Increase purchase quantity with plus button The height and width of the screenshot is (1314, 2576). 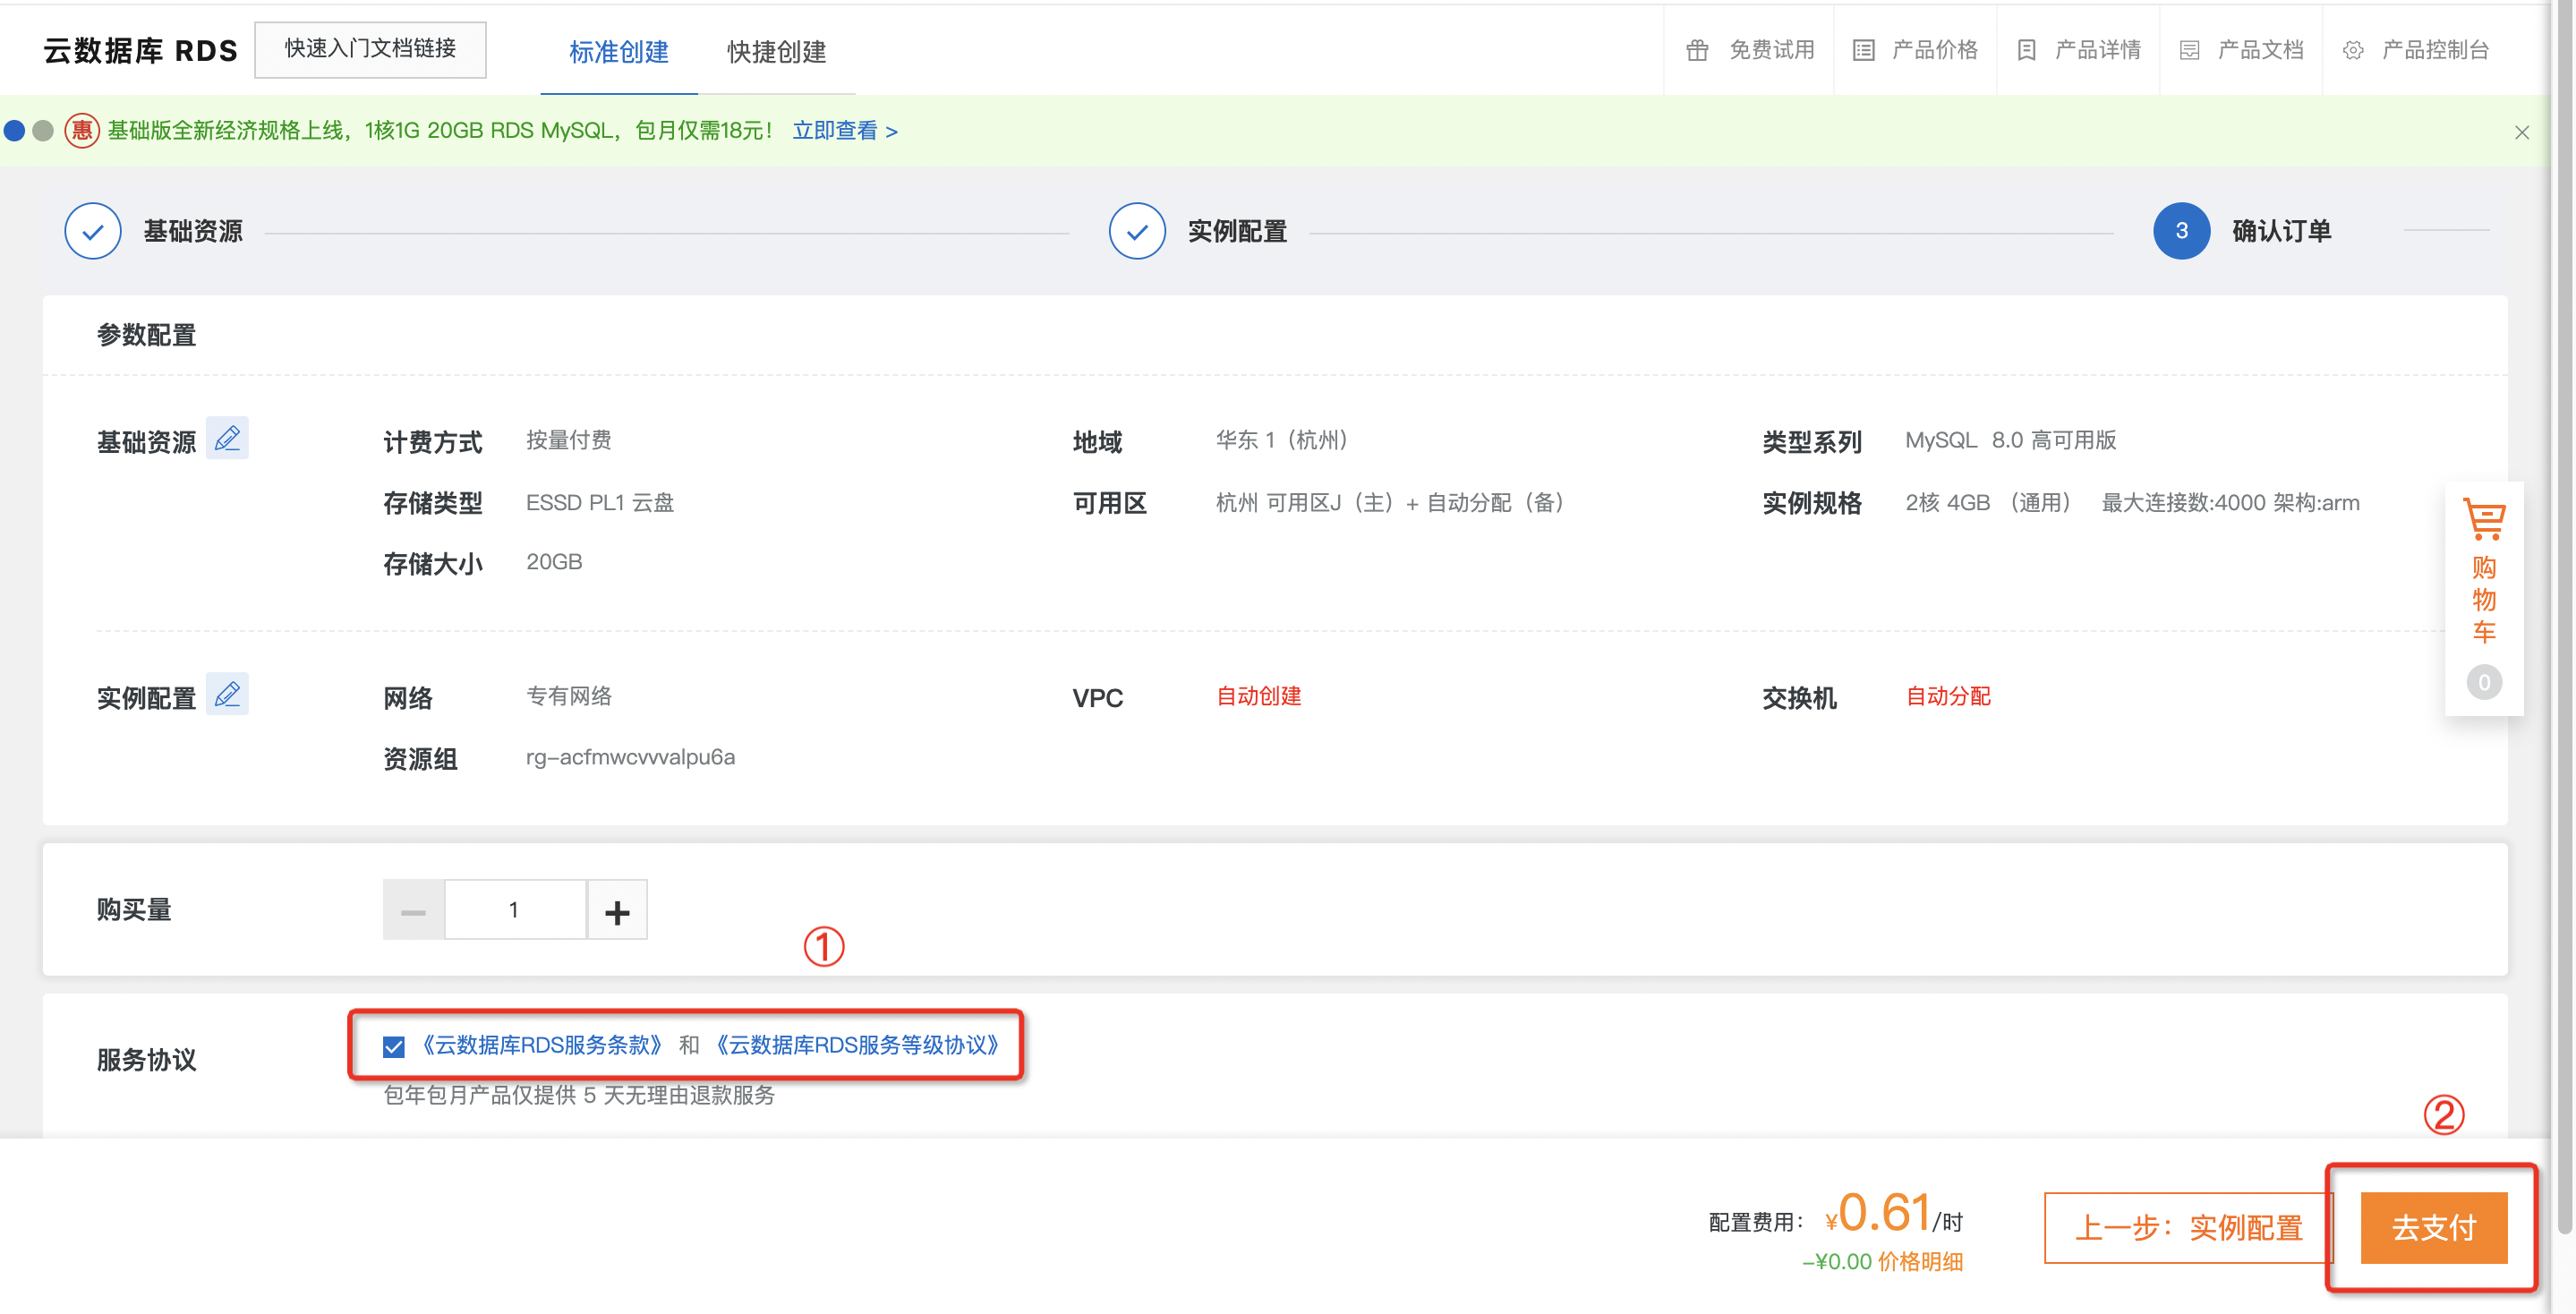tap(617, 911)
